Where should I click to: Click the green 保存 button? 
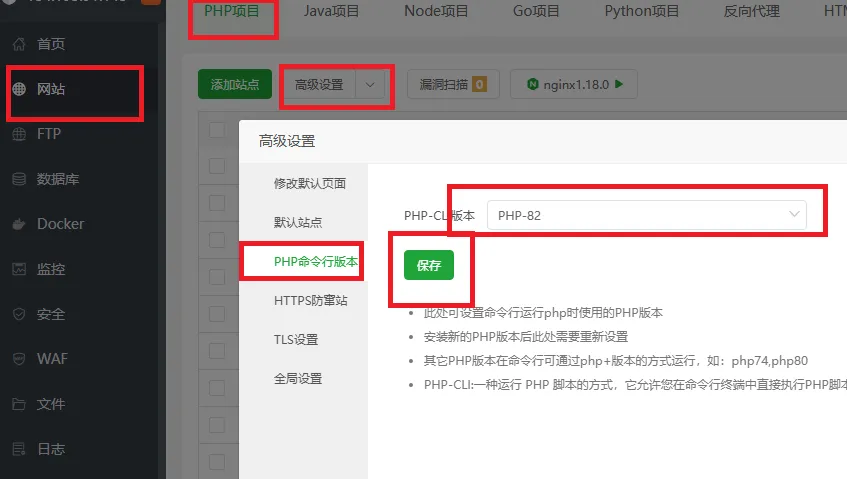pyautogui.click(x=429, y=265)
